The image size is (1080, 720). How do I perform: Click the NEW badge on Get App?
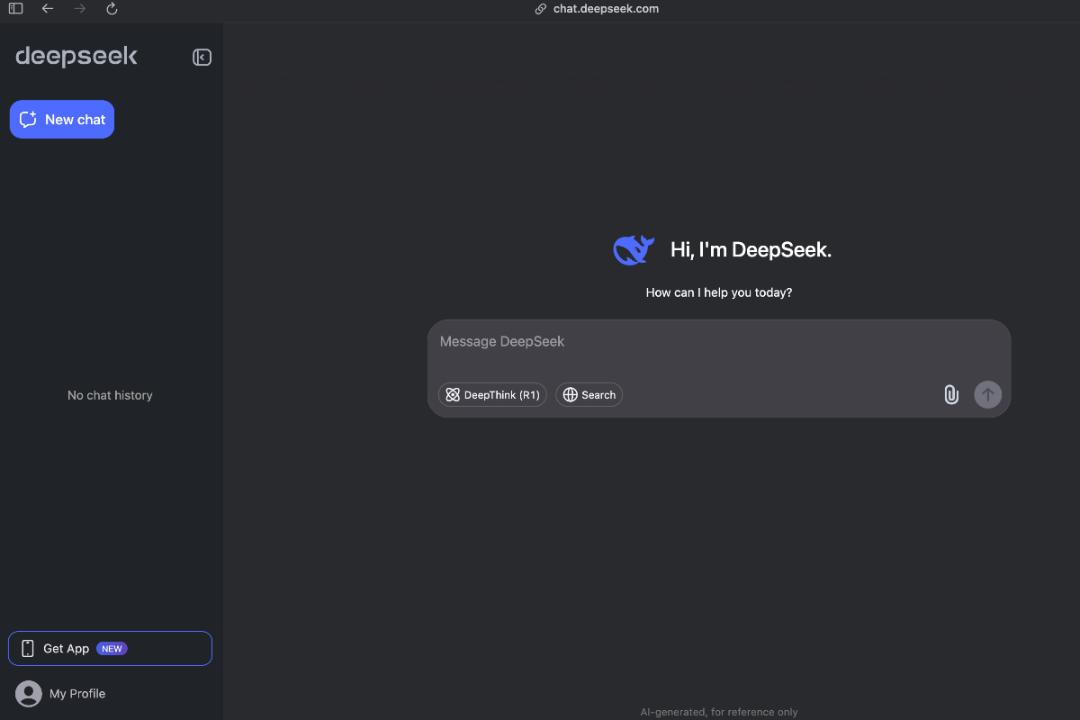[112, 648]
